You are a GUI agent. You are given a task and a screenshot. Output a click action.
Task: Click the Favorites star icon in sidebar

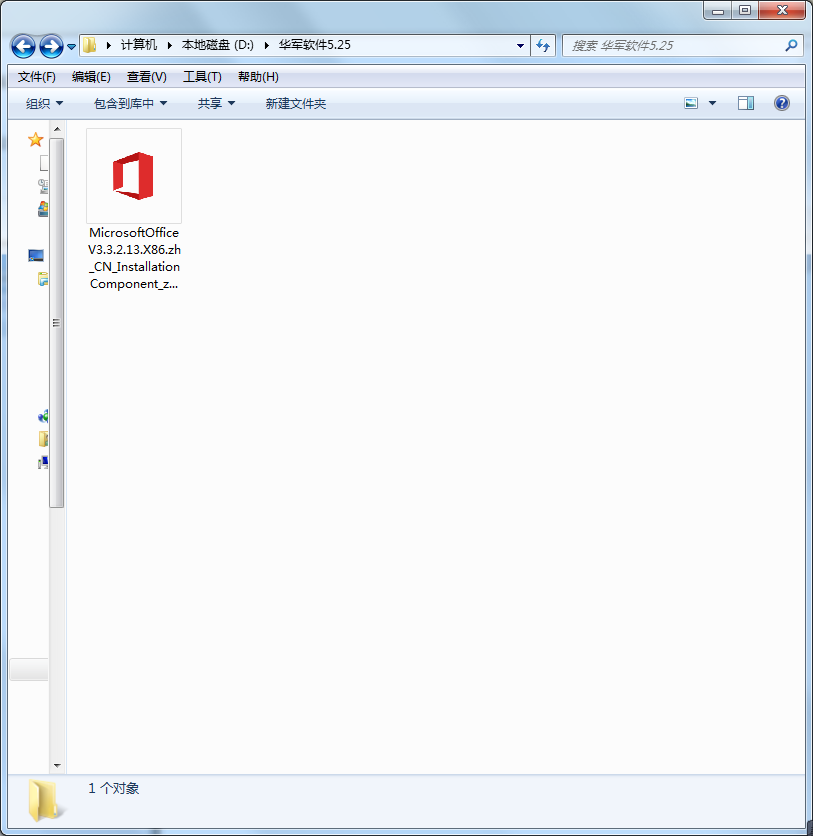click(x=35, y=140)
